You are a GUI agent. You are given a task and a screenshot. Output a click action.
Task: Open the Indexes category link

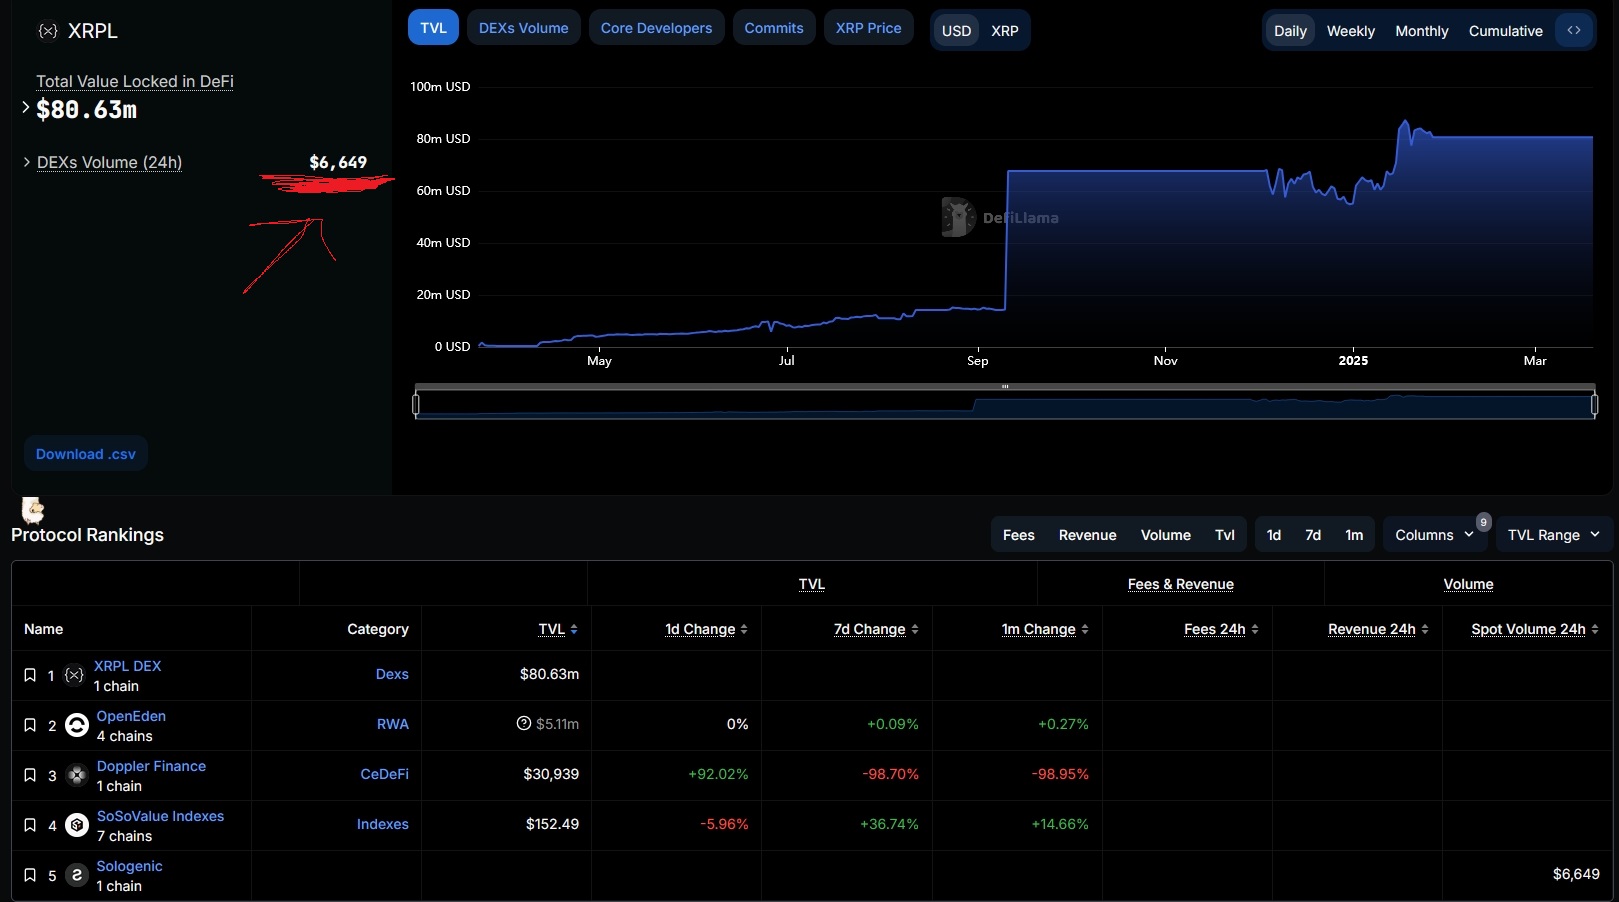click(x=383, y=824)
